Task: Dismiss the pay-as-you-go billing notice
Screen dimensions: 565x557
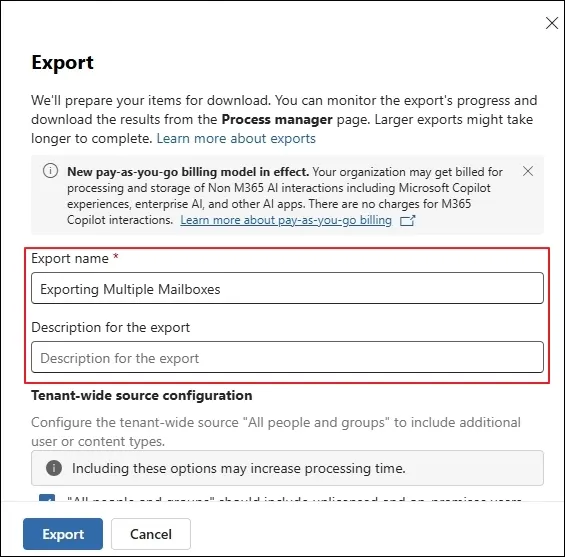Action: [528, 171]
